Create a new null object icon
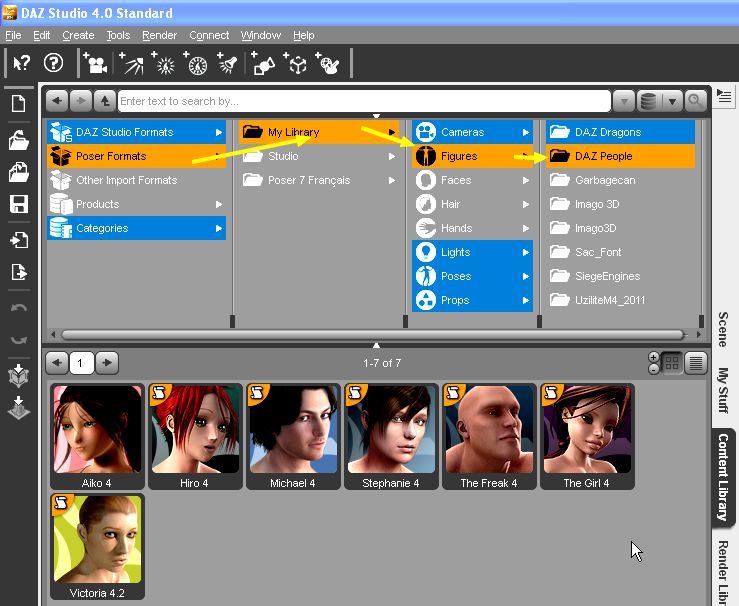The image size is (739, 606). point(295,63)
